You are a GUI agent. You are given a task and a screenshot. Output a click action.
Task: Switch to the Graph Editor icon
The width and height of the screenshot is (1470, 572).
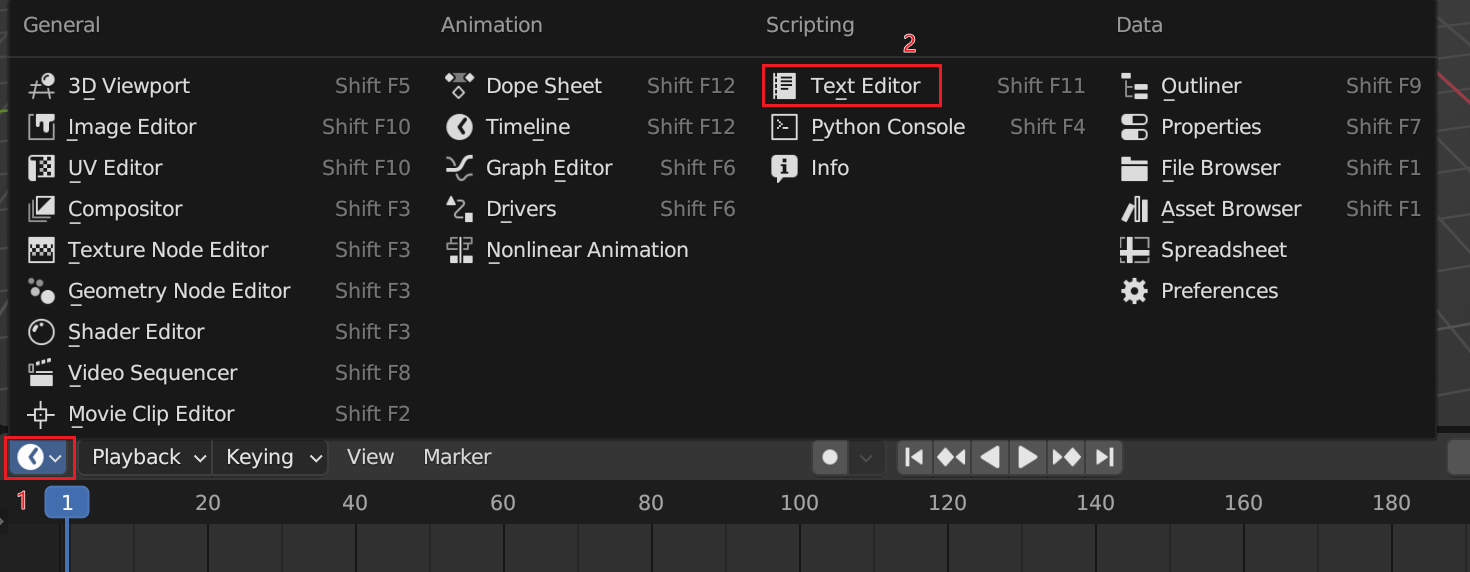click(x=459, y=168)
